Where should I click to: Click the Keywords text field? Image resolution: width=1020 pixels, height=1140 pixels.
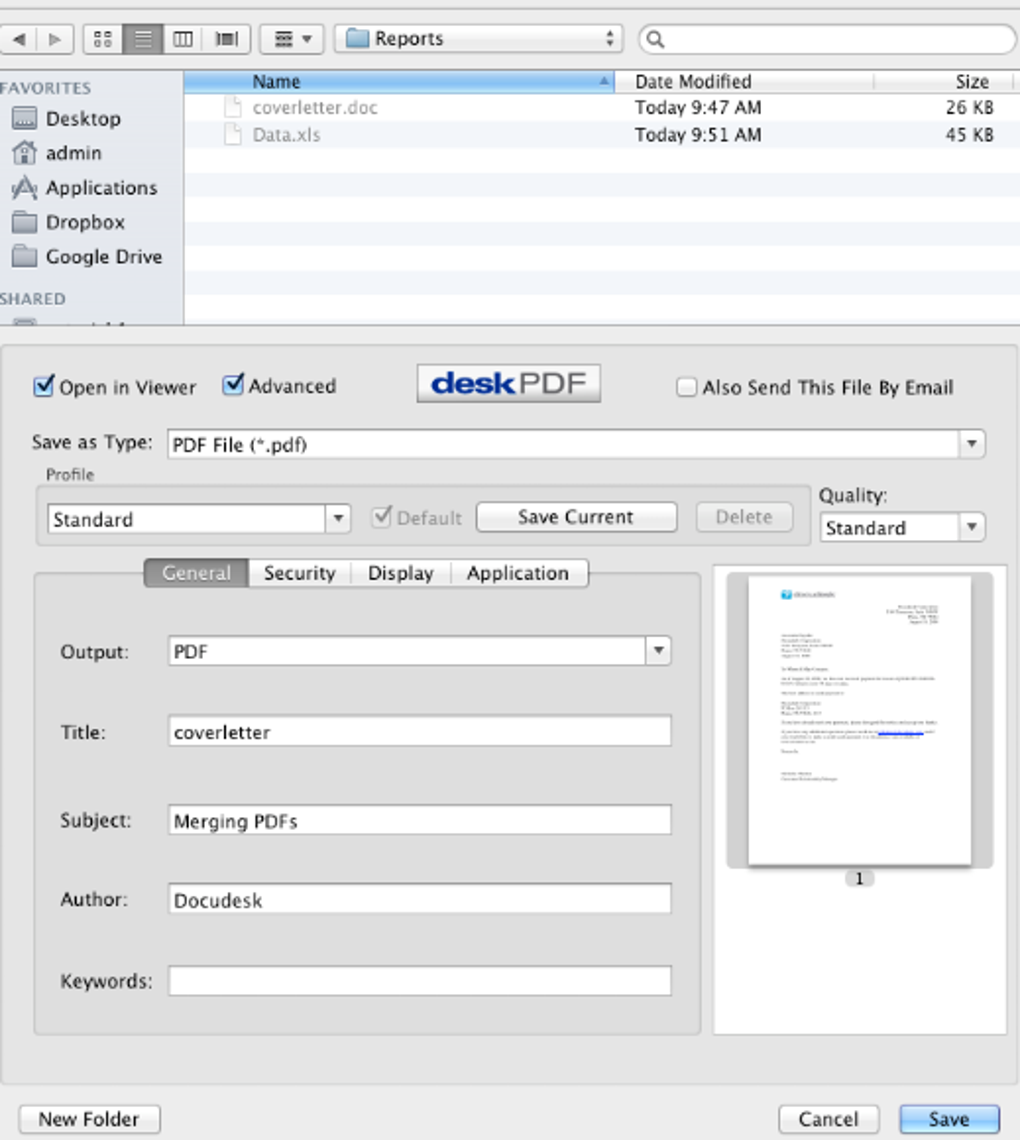pos(419,981)
